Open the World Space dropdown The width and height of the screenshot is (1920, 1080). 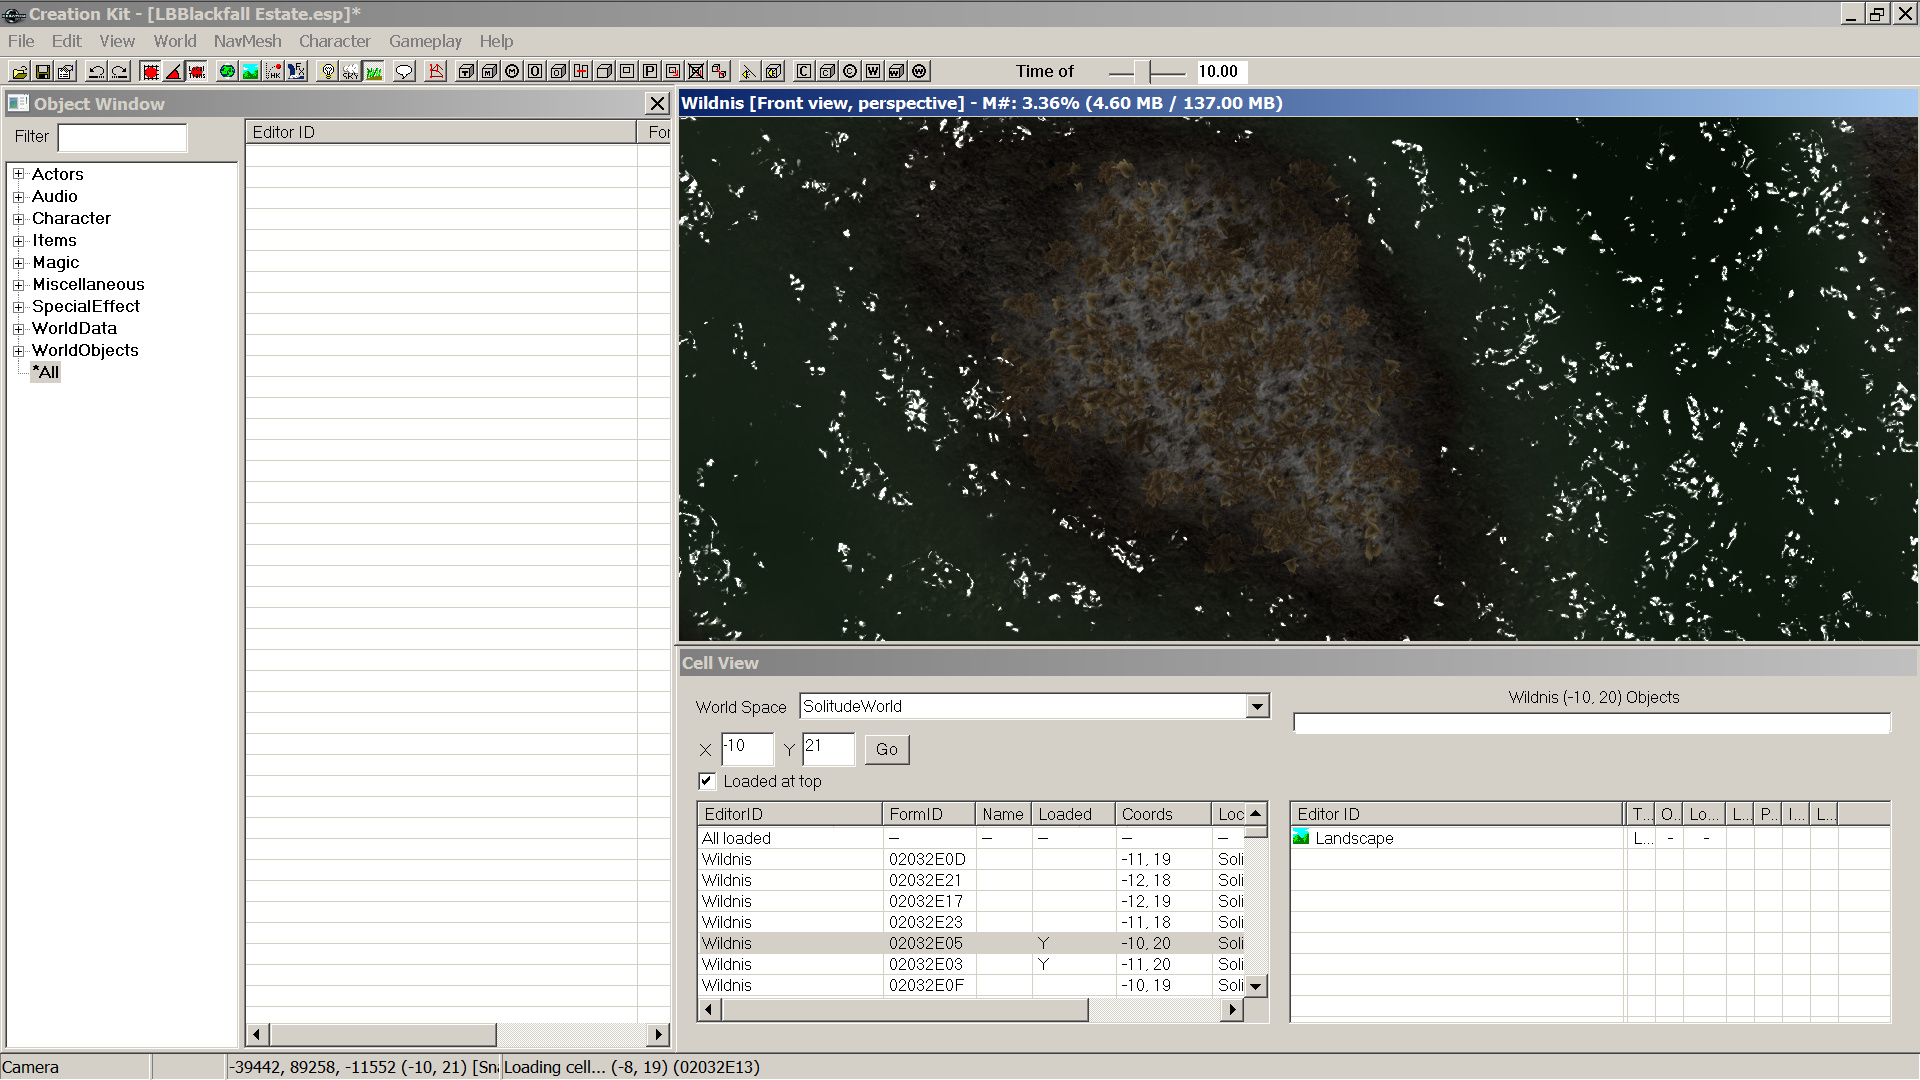[x=1257, y=706]
